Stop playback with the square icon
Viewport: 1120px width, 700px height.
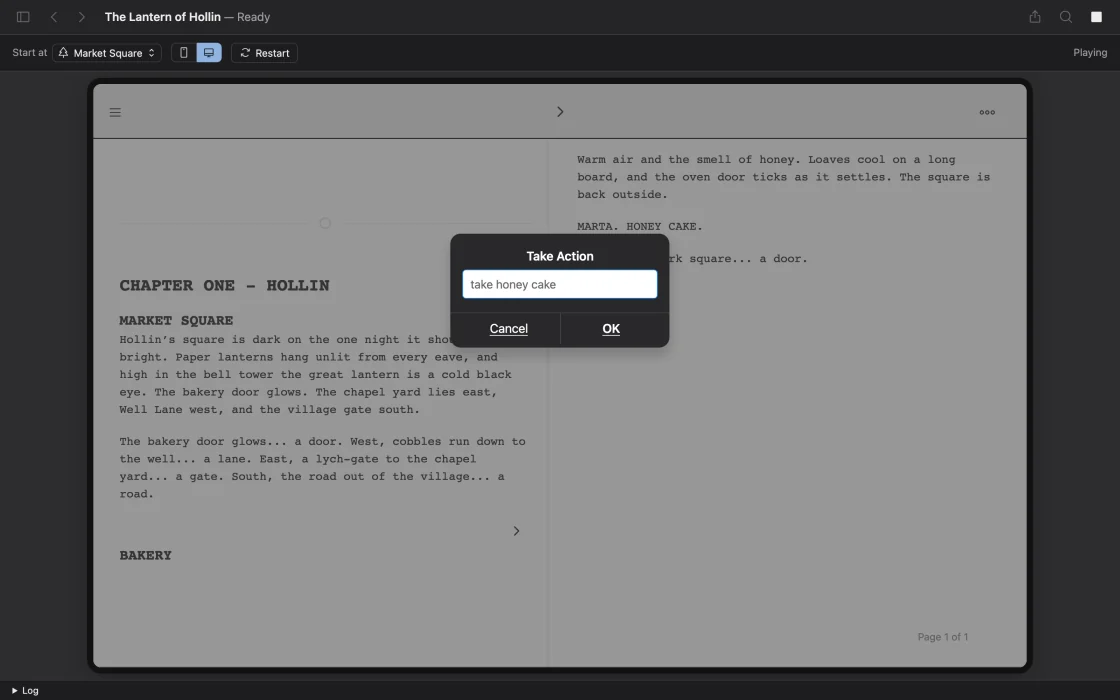pyautogui.click(x=1096, y=16)
